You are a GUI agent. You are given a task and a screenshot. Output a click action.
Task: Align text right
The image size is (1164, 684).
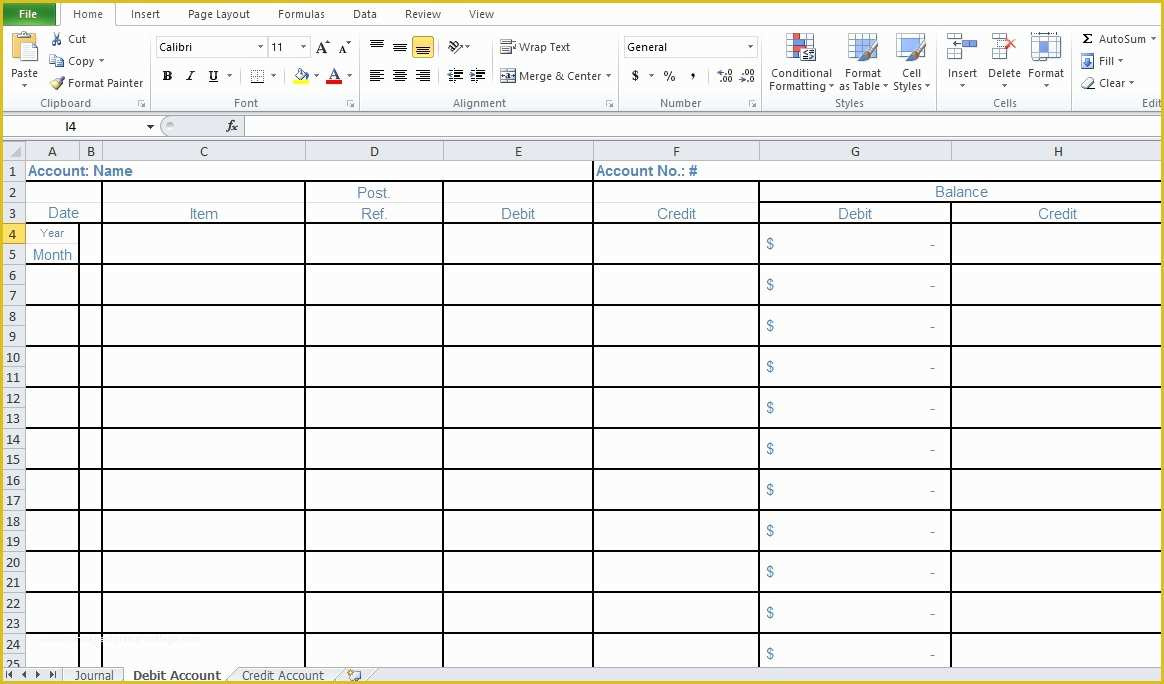pos(423,76)
